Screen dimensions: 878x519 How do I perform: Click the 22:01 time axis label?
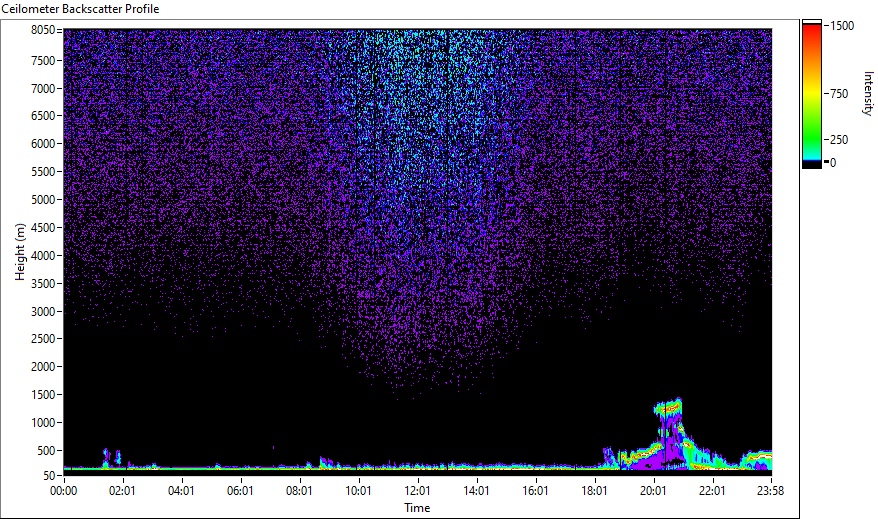[x=712, y=491]
